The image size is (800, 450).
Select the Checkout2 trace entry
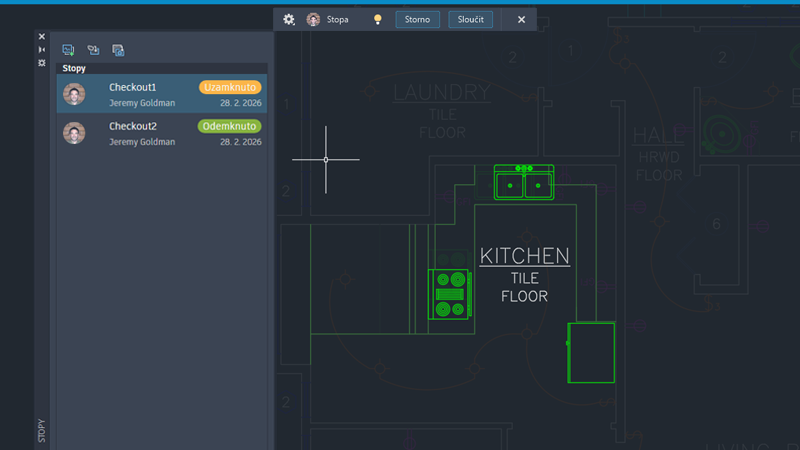coord(150,133)
